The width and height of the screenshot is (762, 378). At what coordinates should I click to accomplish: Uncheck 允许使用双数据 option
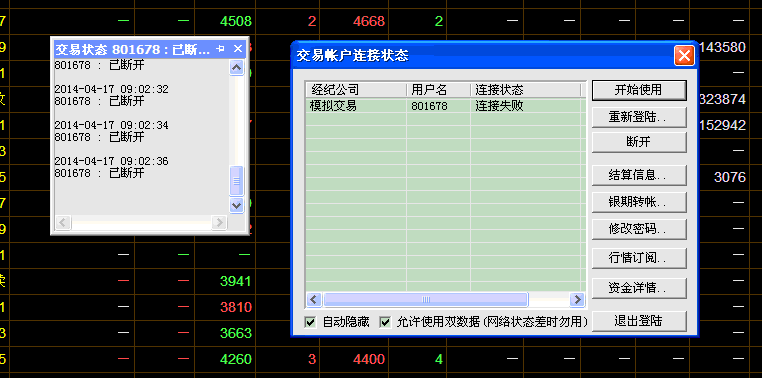click(x=385, y=322)
